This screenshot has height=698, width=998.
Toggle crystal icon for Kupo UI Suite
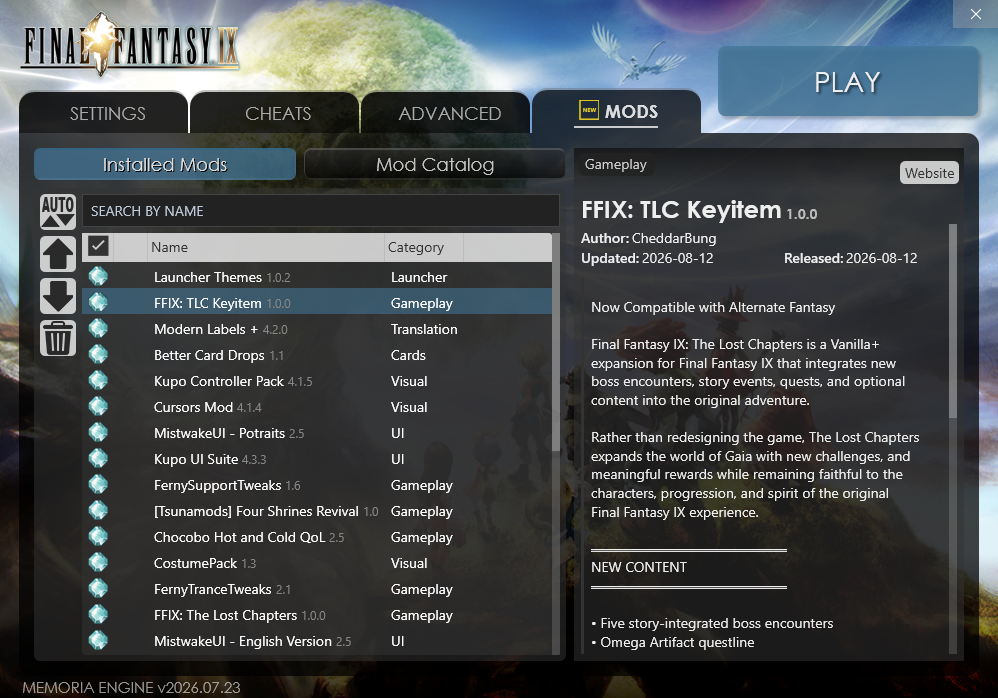pos(98,459)
